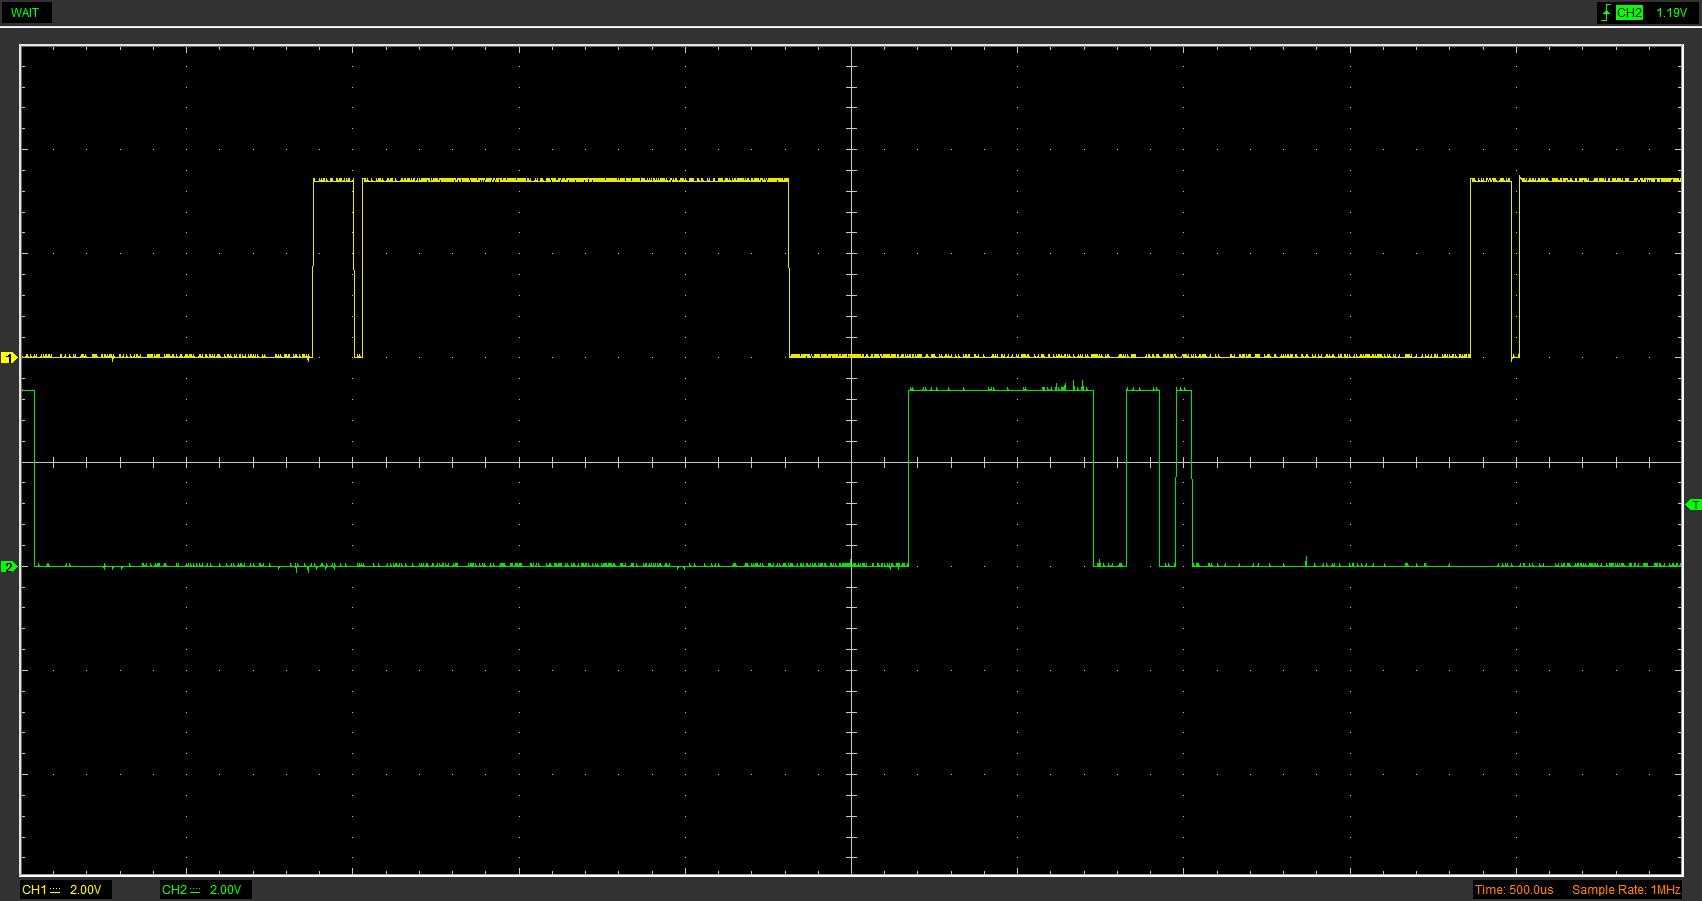Click the center crosshair of the graticule

click(x=851, y=462)
